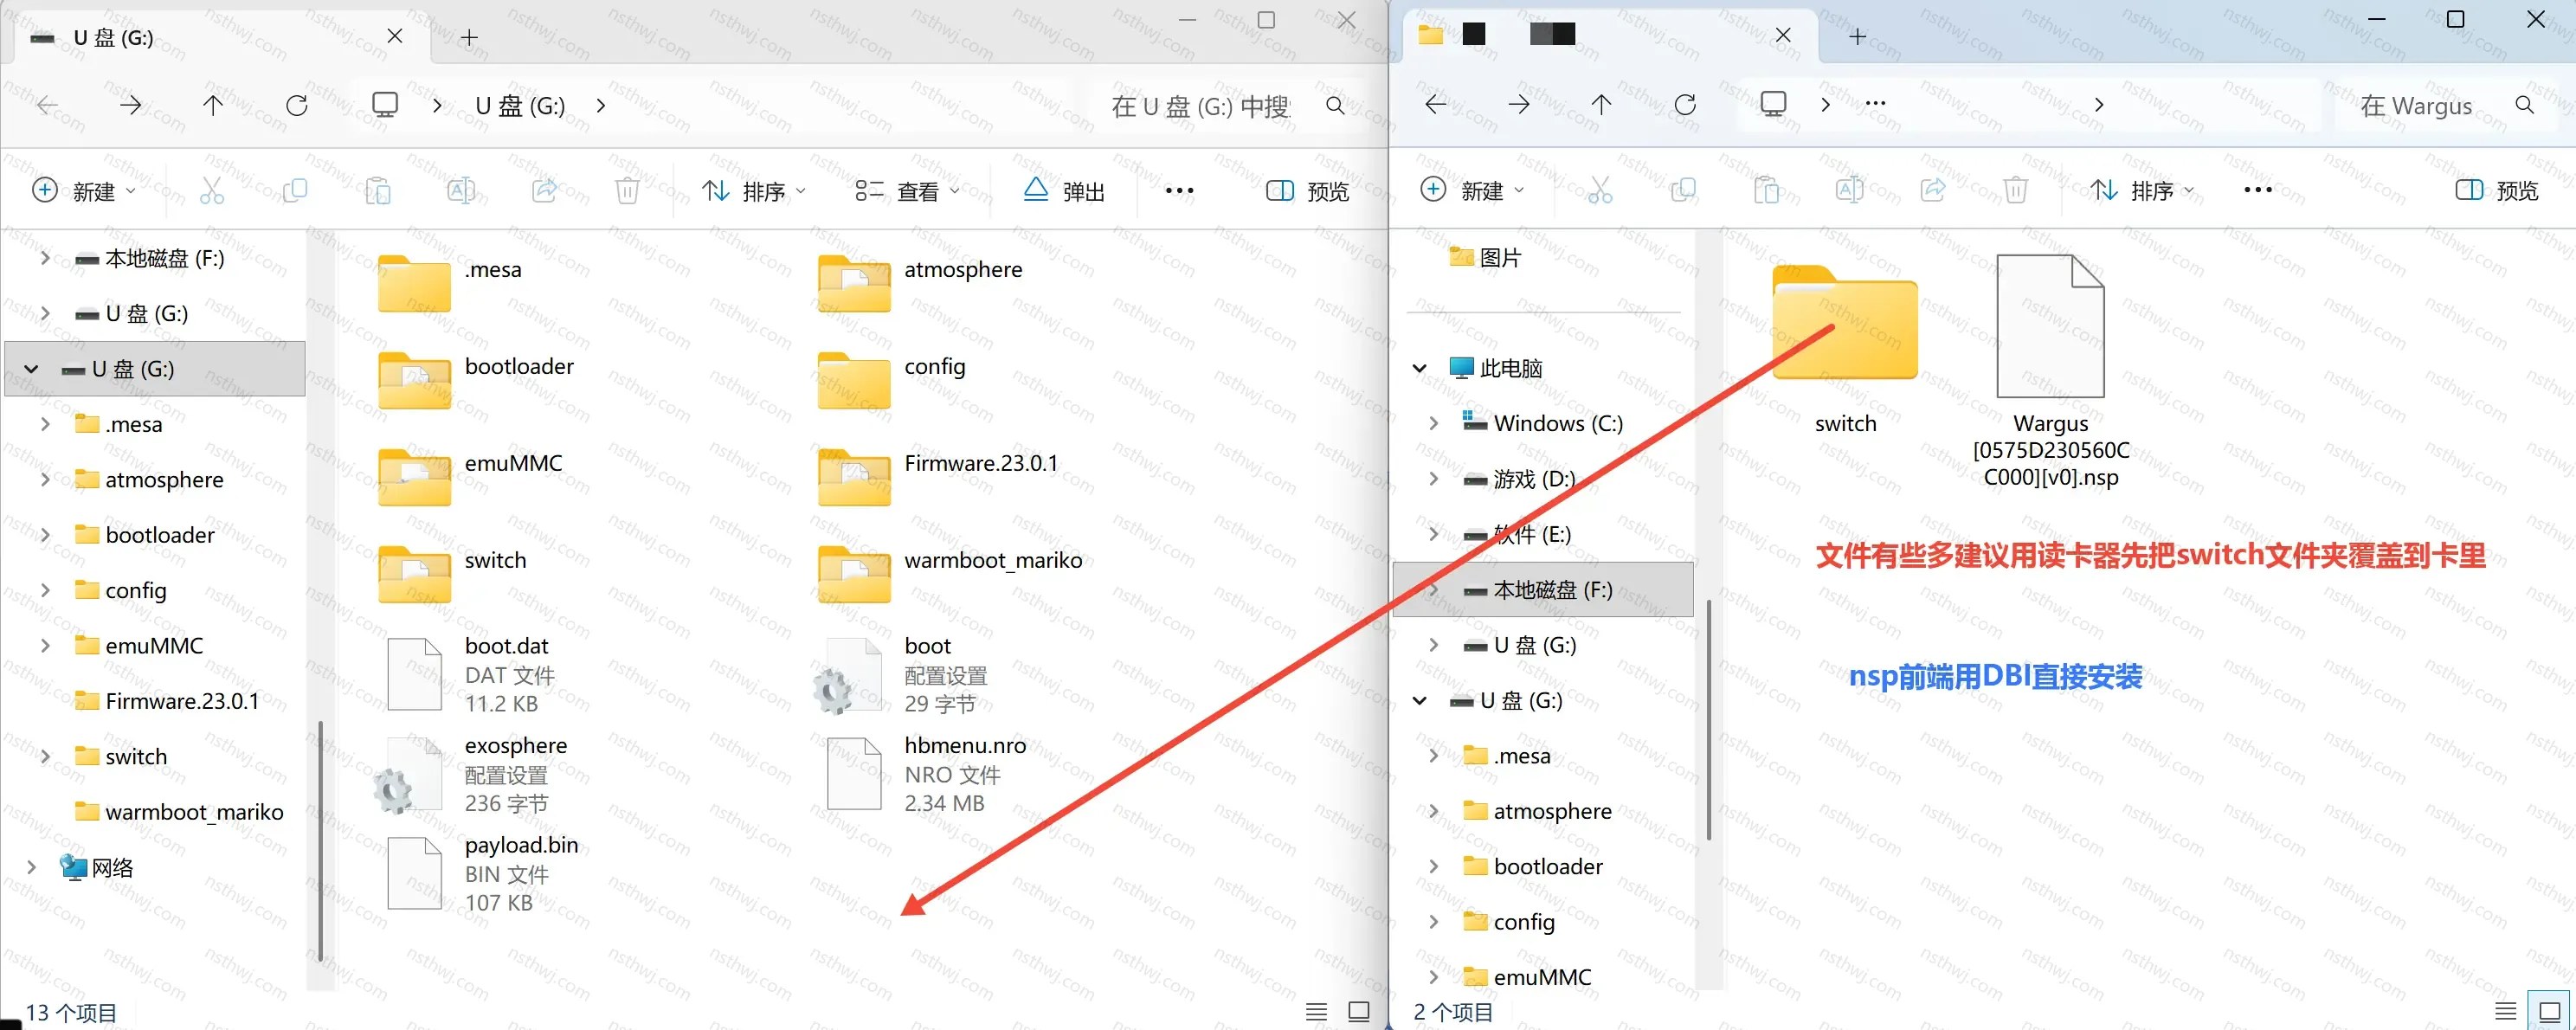This screenshot has width=2576, height=1030.
Task: Open the 排序 sort dropdown in the left window
Action: 754,190
